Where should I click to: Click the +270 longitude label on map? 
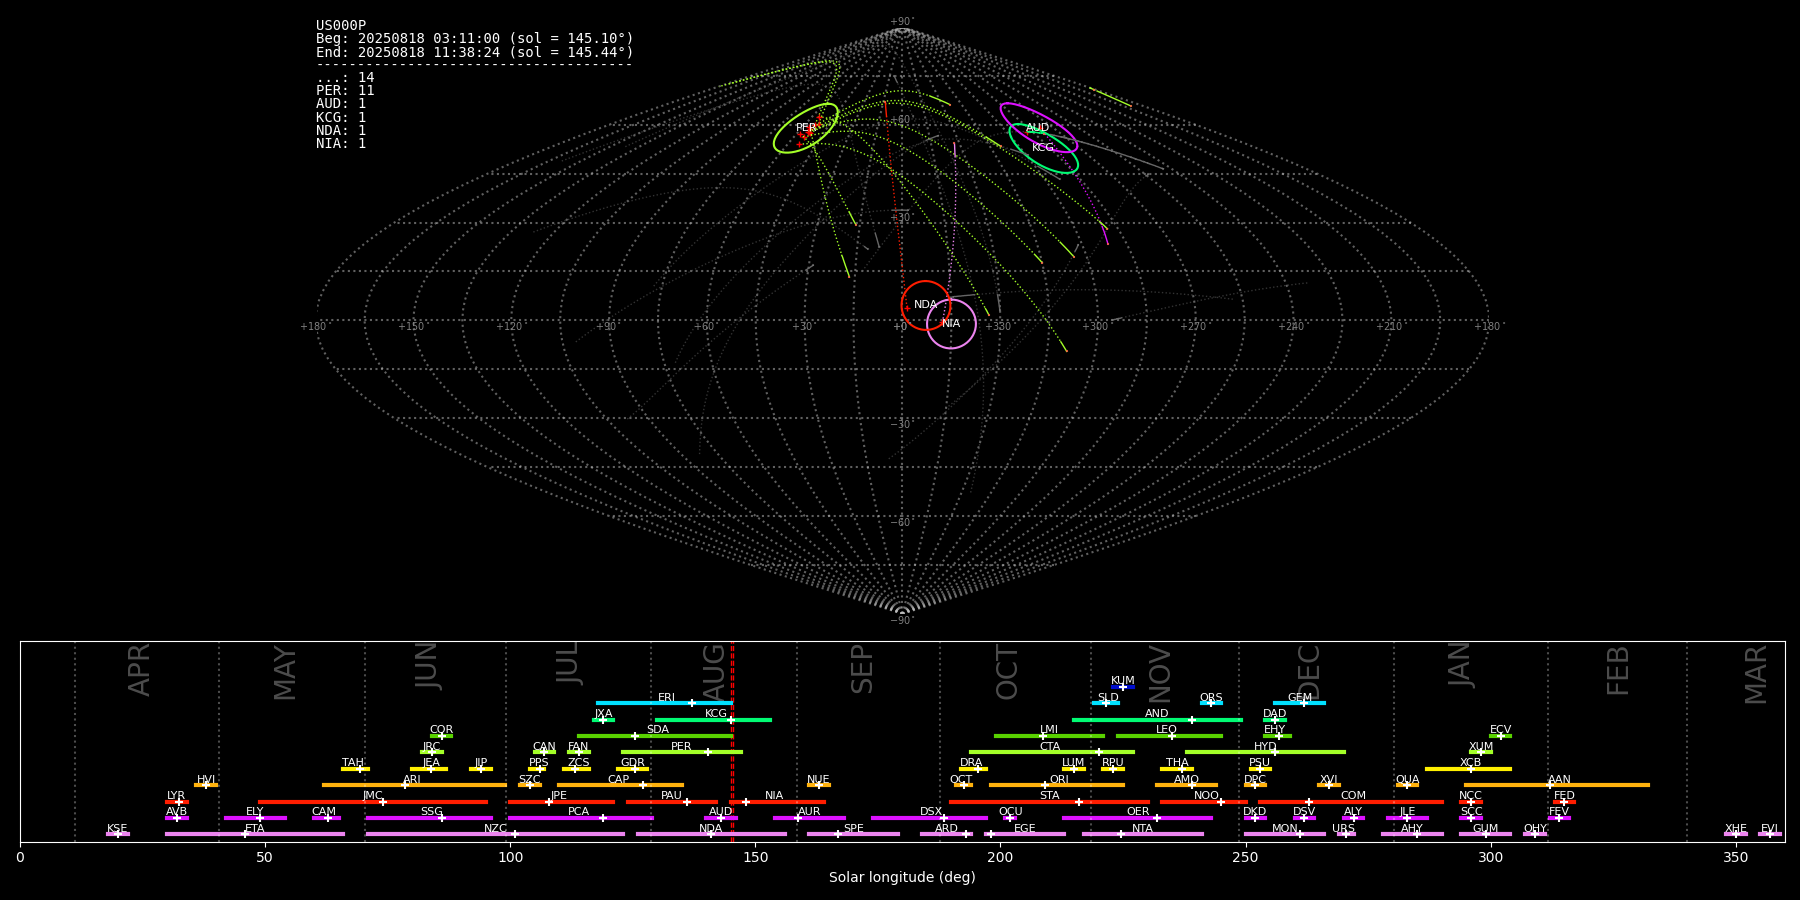1193,327
